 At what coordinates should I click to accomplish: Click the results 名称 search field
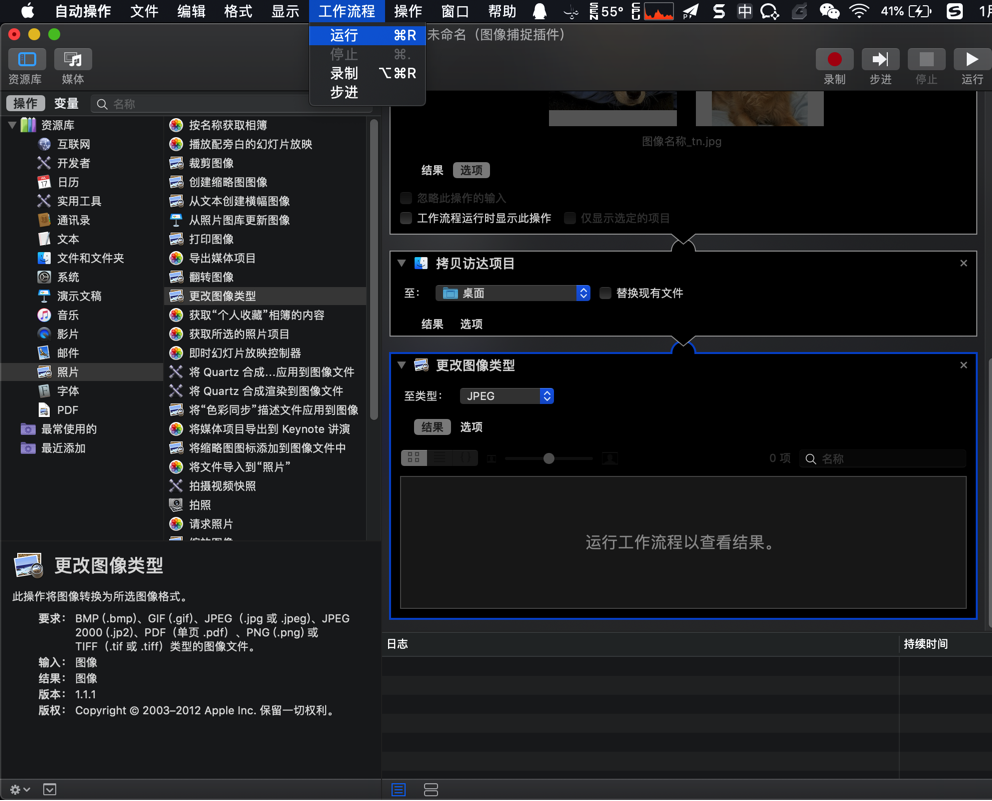click(883, 459)
